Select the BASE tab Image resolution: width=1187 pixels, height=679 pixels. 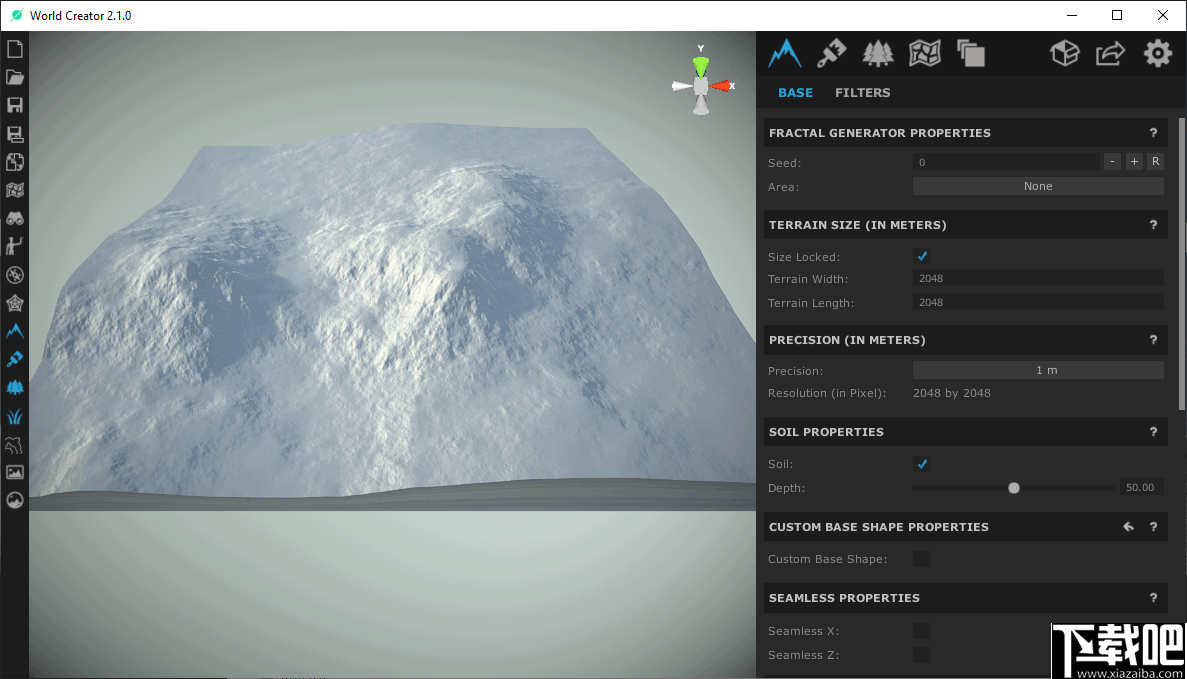[795, 93]
